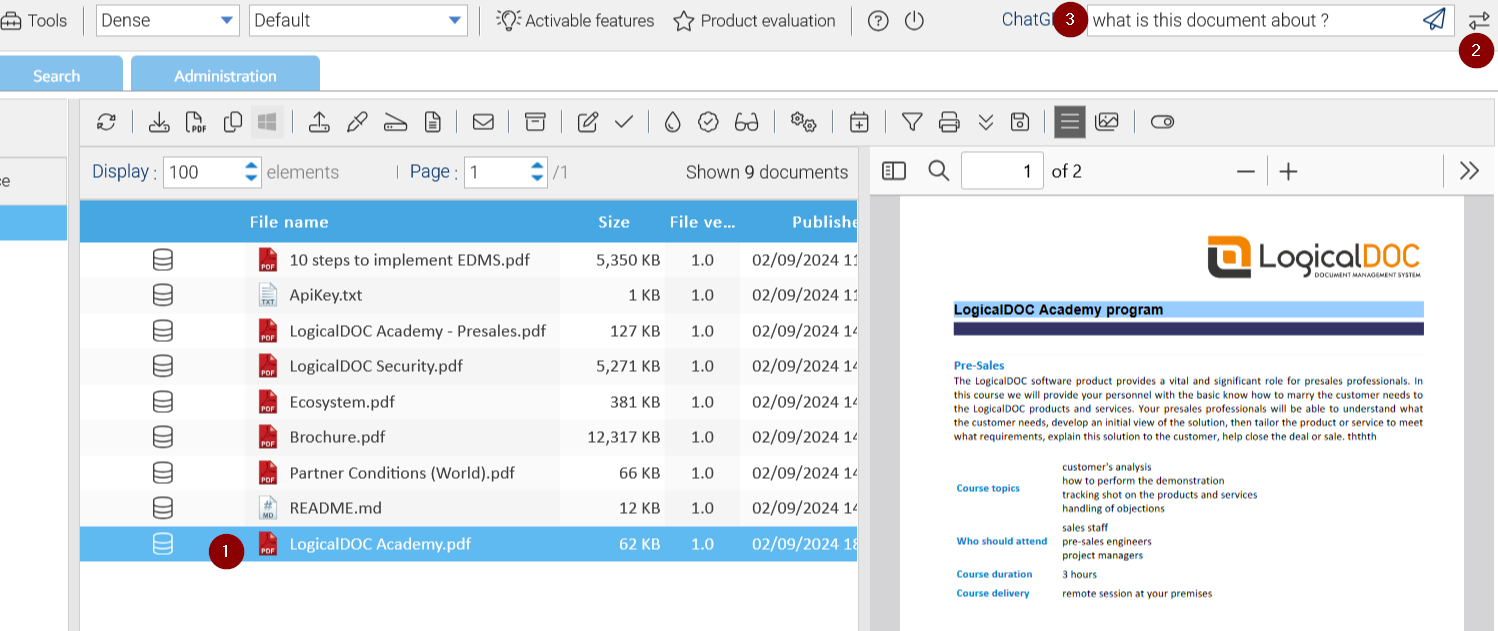Sort by the File name column header

289,222
